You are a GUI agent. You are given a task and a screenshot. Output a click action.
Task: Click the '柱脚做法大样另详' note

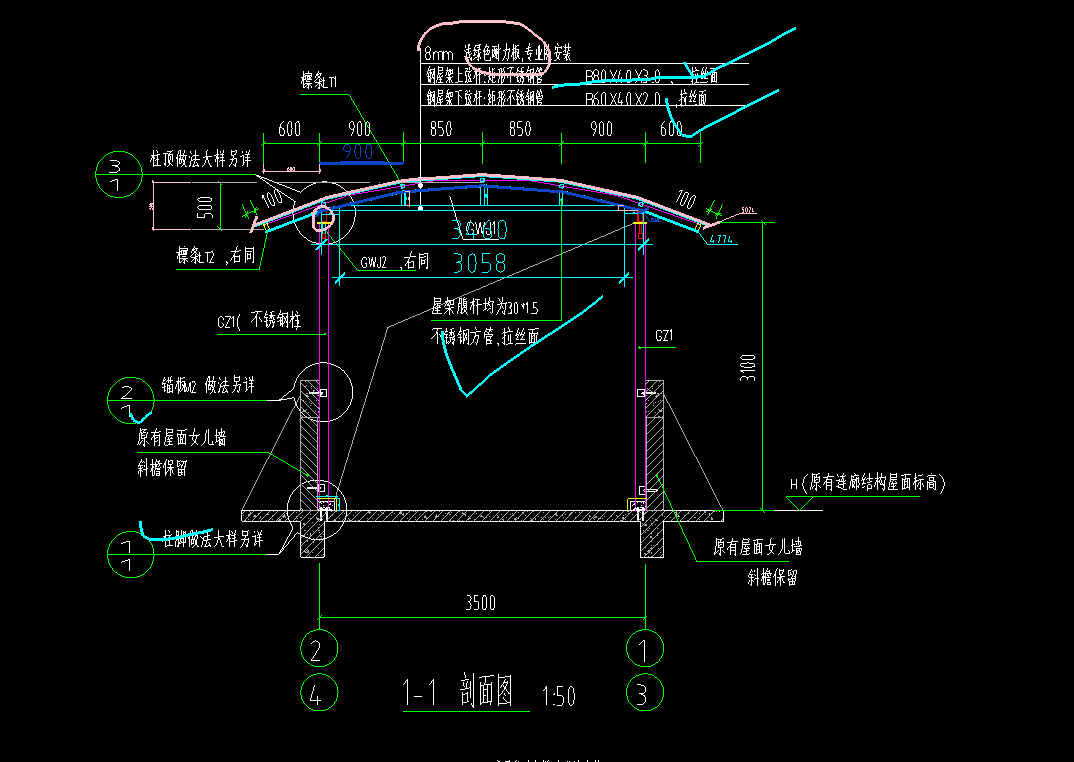click(x=212, y=539)
